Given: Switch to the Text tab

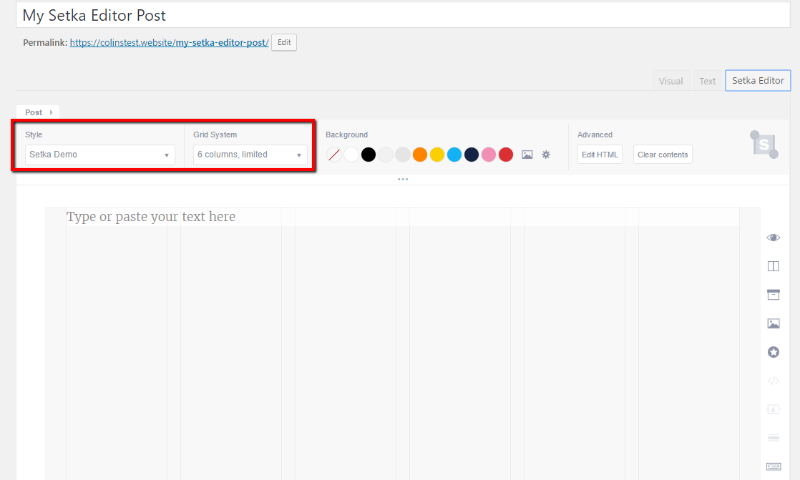Looking at the screenshot, I should click(x=707, y=81).
